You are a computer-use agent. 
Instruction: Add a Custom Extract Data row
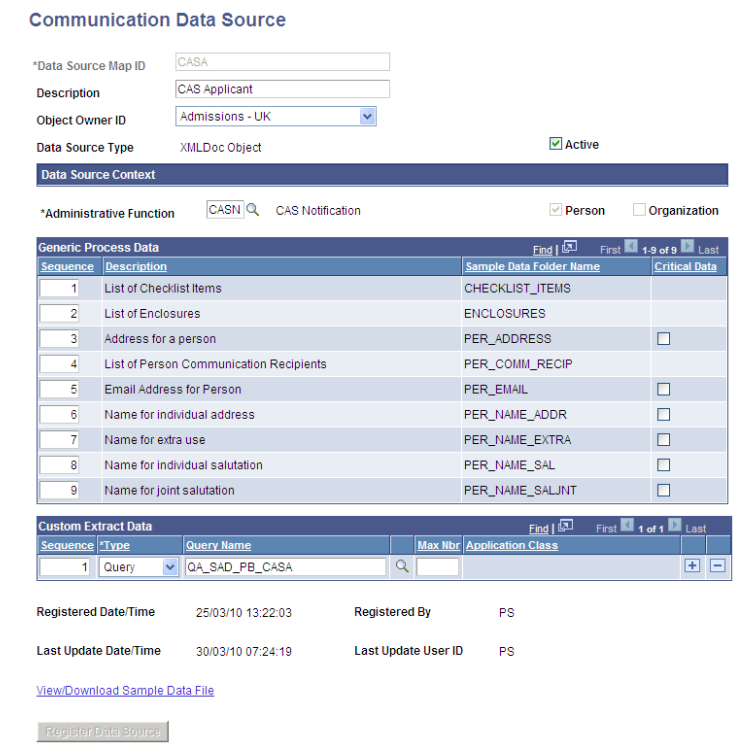coord(692,566)
